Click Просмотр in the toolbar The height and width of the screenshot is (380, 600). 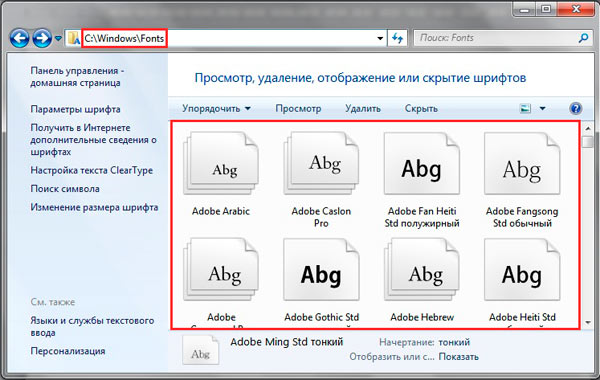click(x=298, y=109)
